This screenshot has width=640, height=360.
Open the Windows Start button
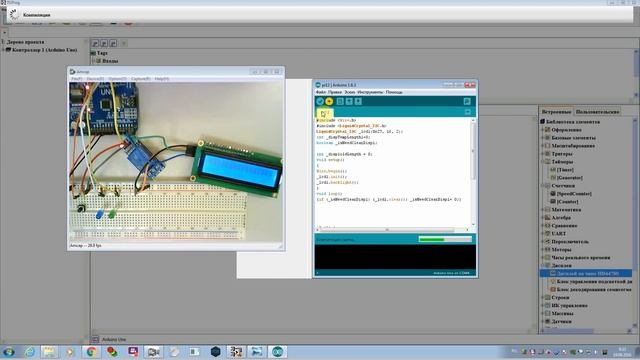point(9,352)
